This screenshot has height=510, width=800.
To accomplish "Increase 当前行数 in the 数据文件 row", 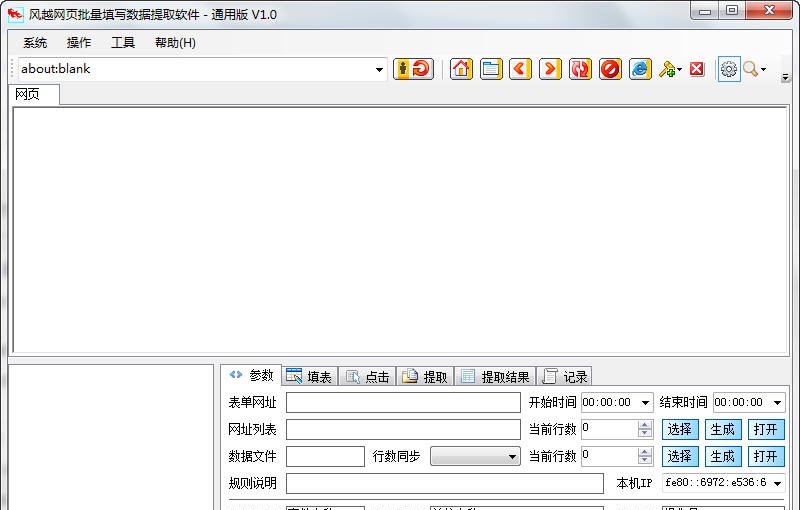I will 645,452.
